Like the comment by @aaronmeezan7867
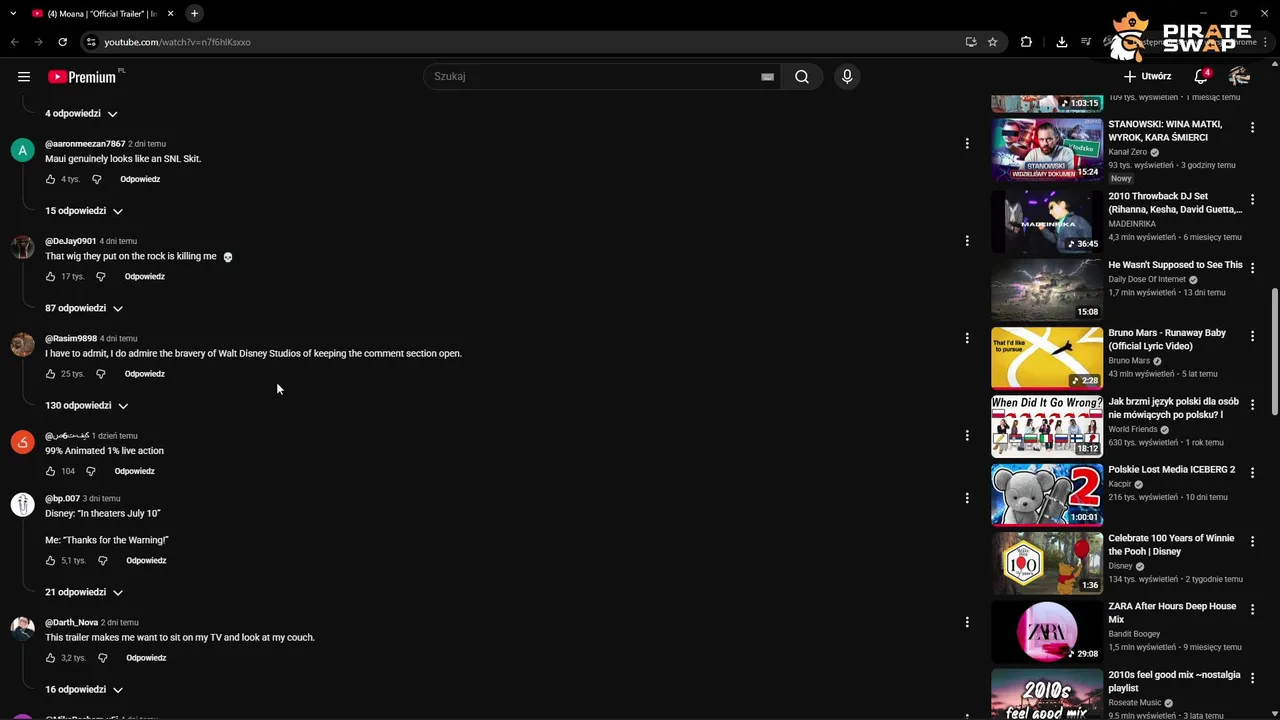The height and width of the screenshot is (720, 1280). pyautogui.click(x=50, y=179)
